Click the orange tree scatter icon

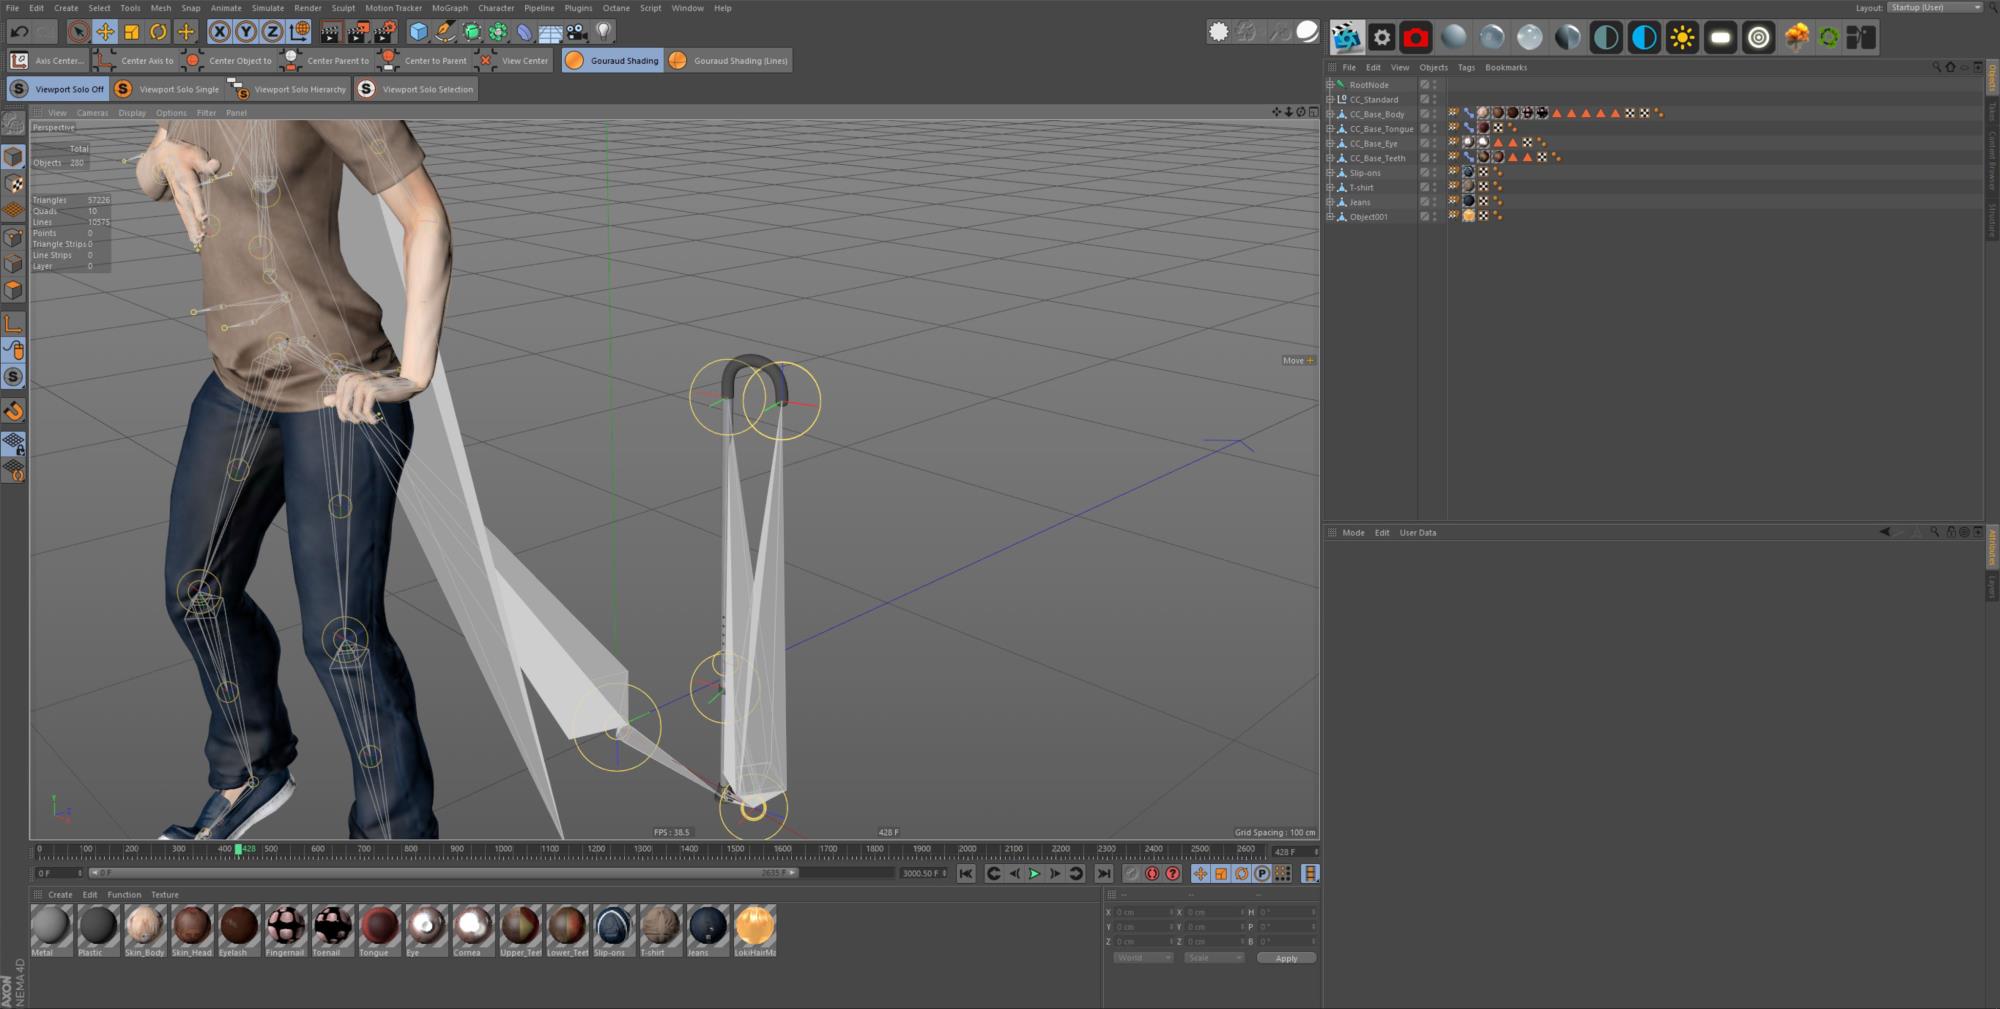pyautogui.click(x=1796, y=37)
